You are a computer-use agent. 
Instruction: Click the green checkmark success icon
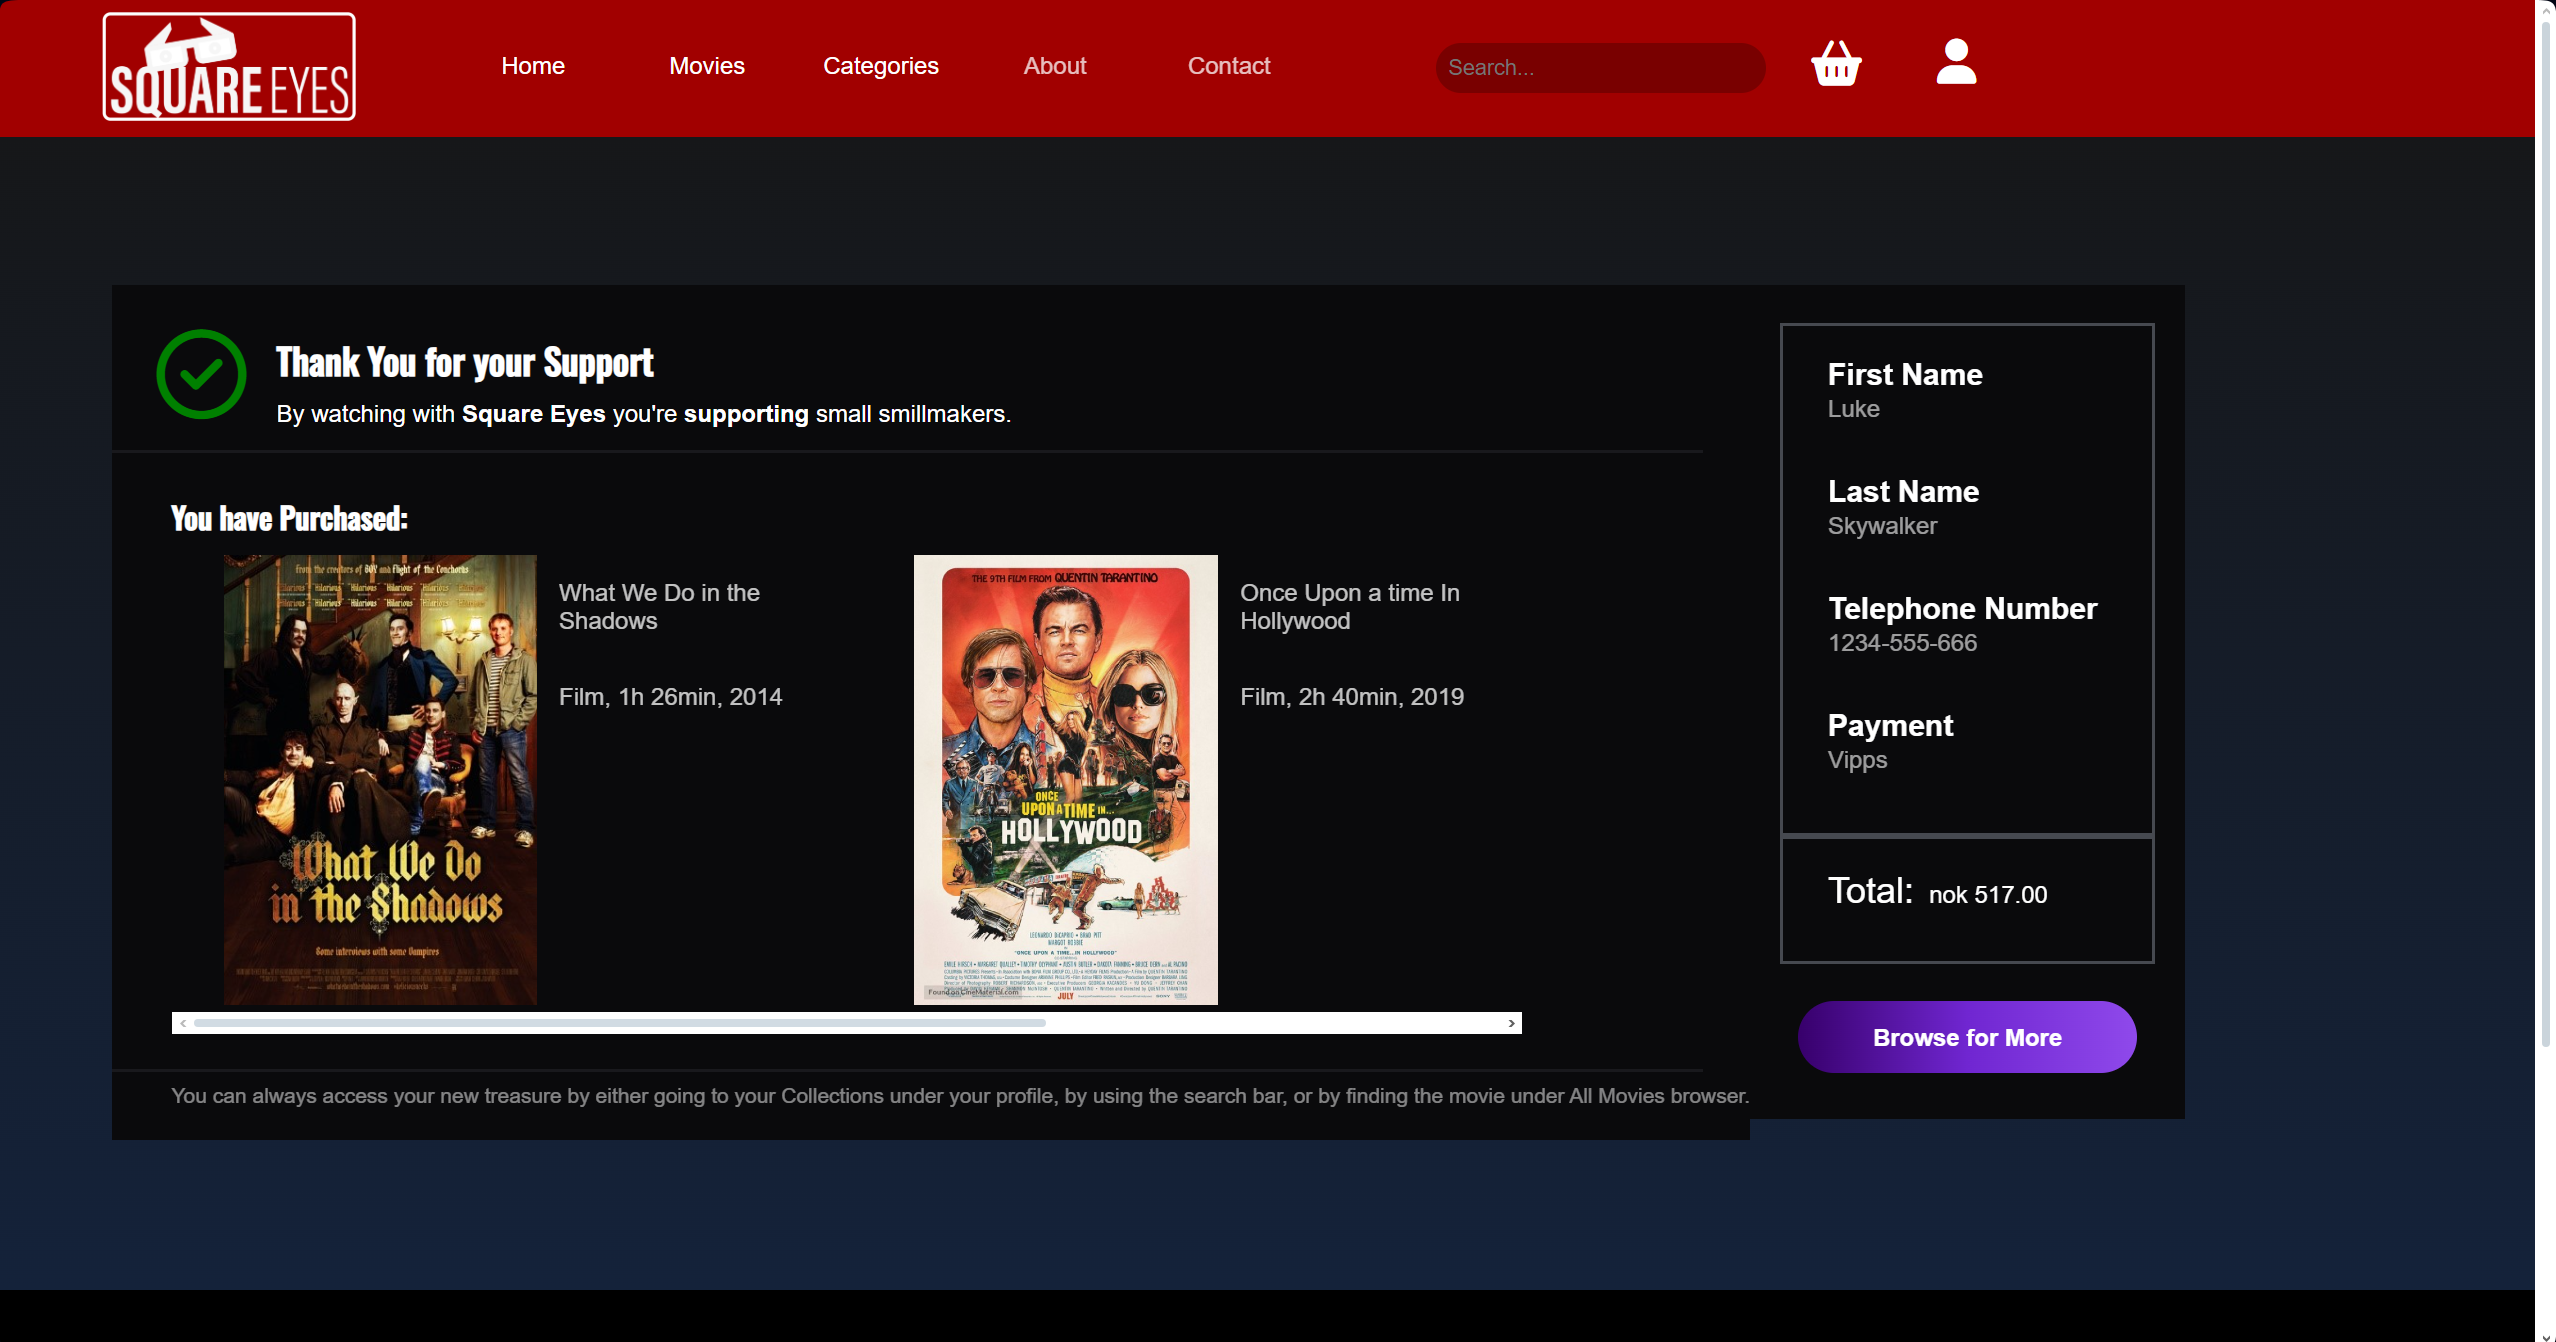[200, 374]
